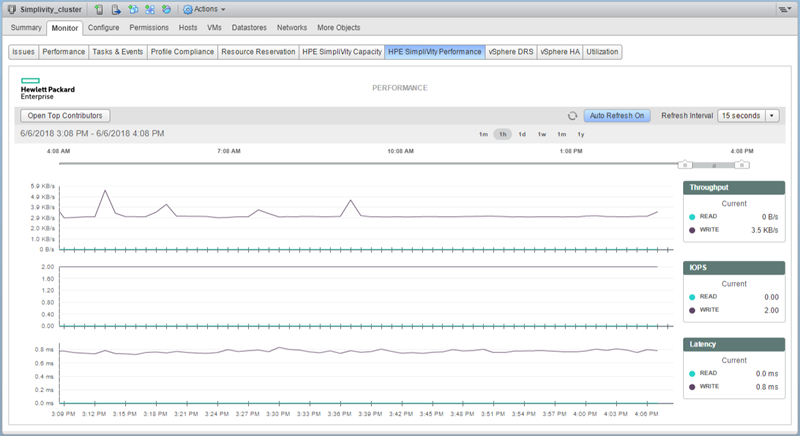Open the vSphere DRS sub-tab
This screenshot has height=436, width=800.
(510, 51)
